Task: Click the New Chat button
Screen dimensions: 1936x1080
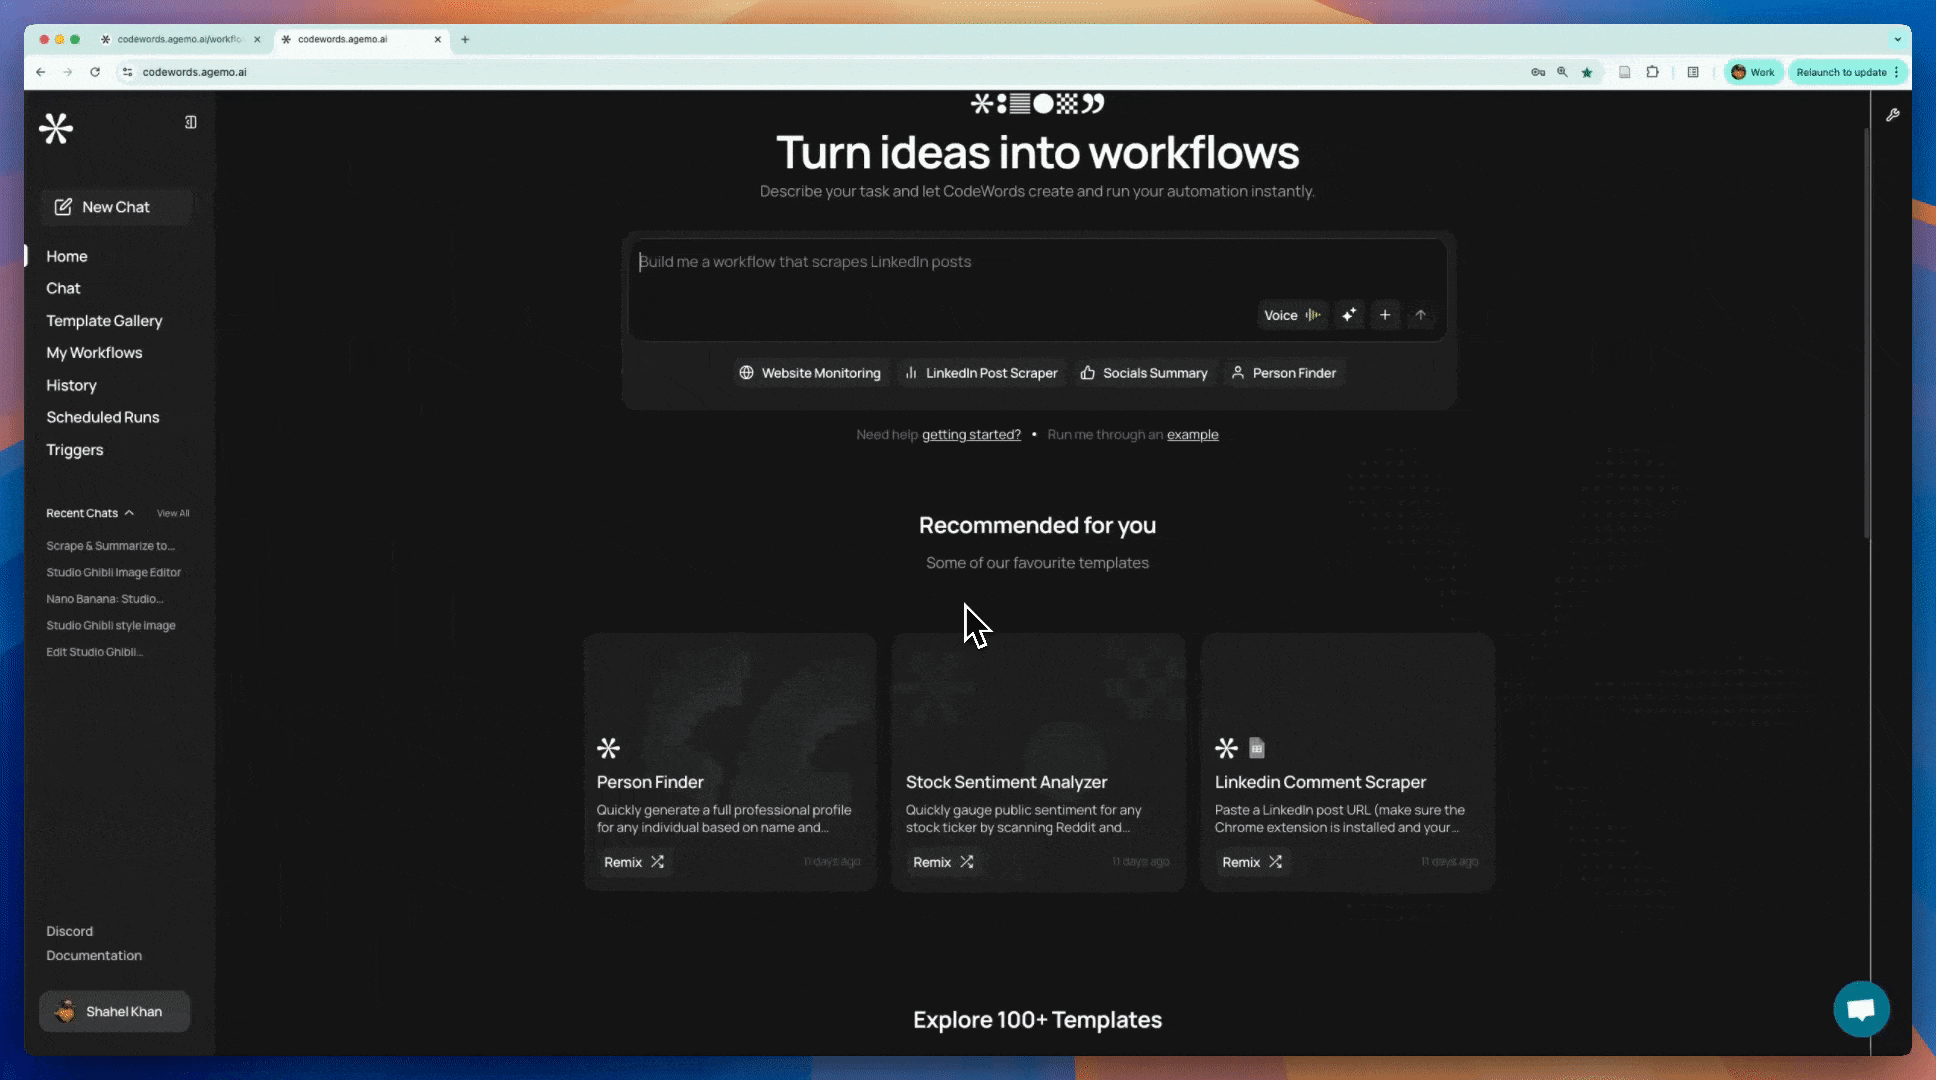Action: coord(116,207)
